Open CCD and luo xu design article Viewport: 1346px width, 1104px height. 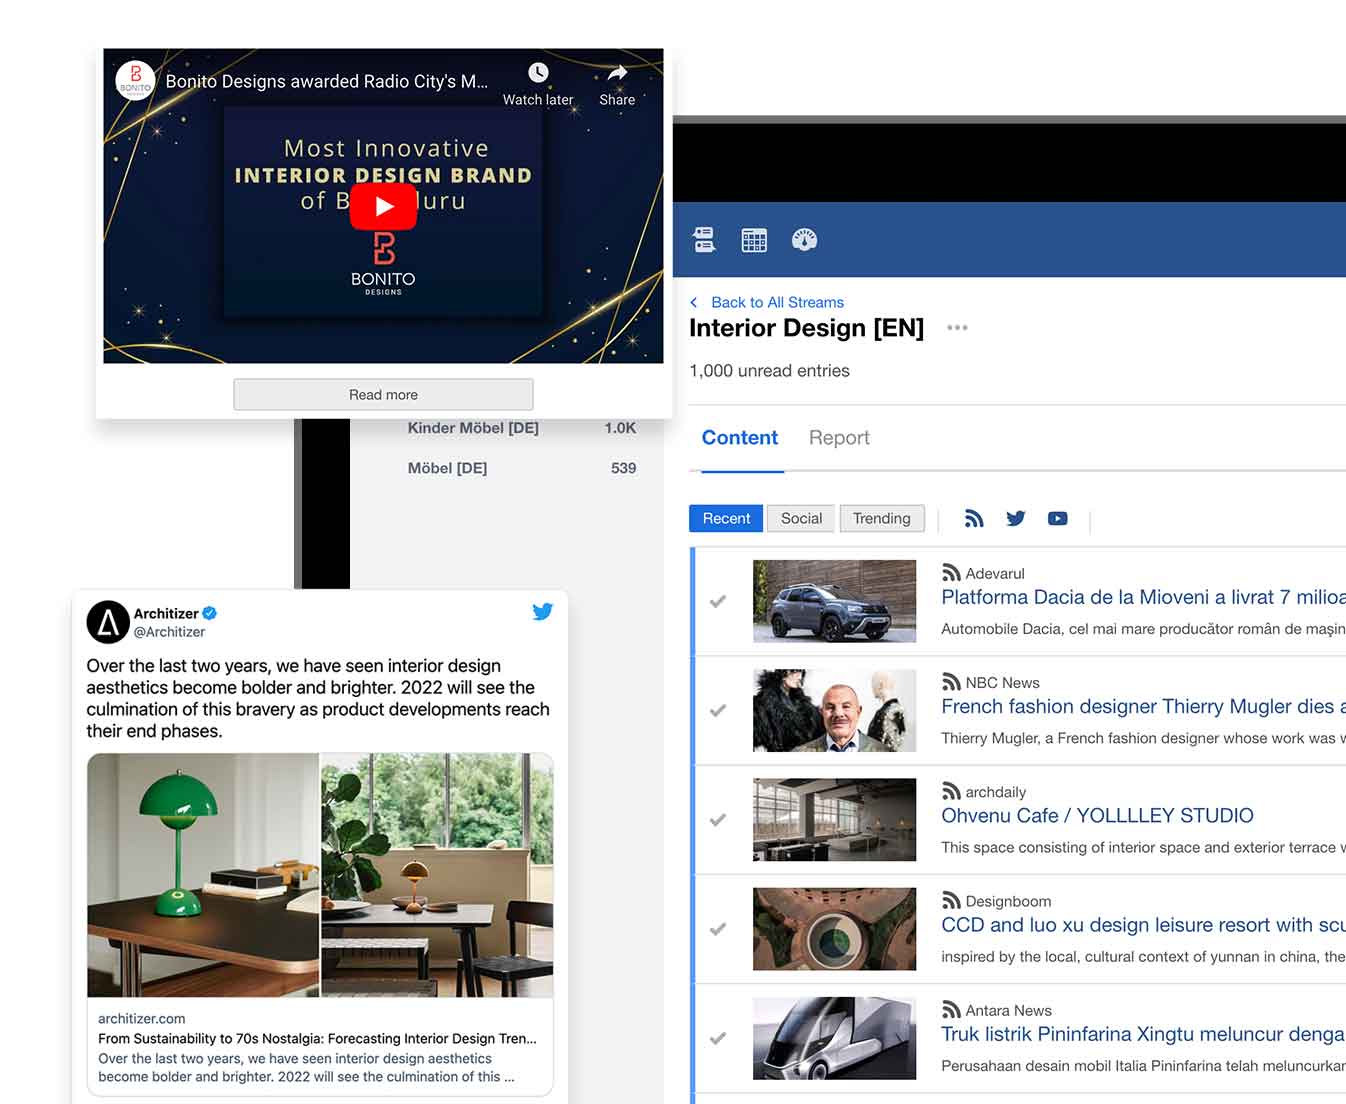pos(1143,925)
